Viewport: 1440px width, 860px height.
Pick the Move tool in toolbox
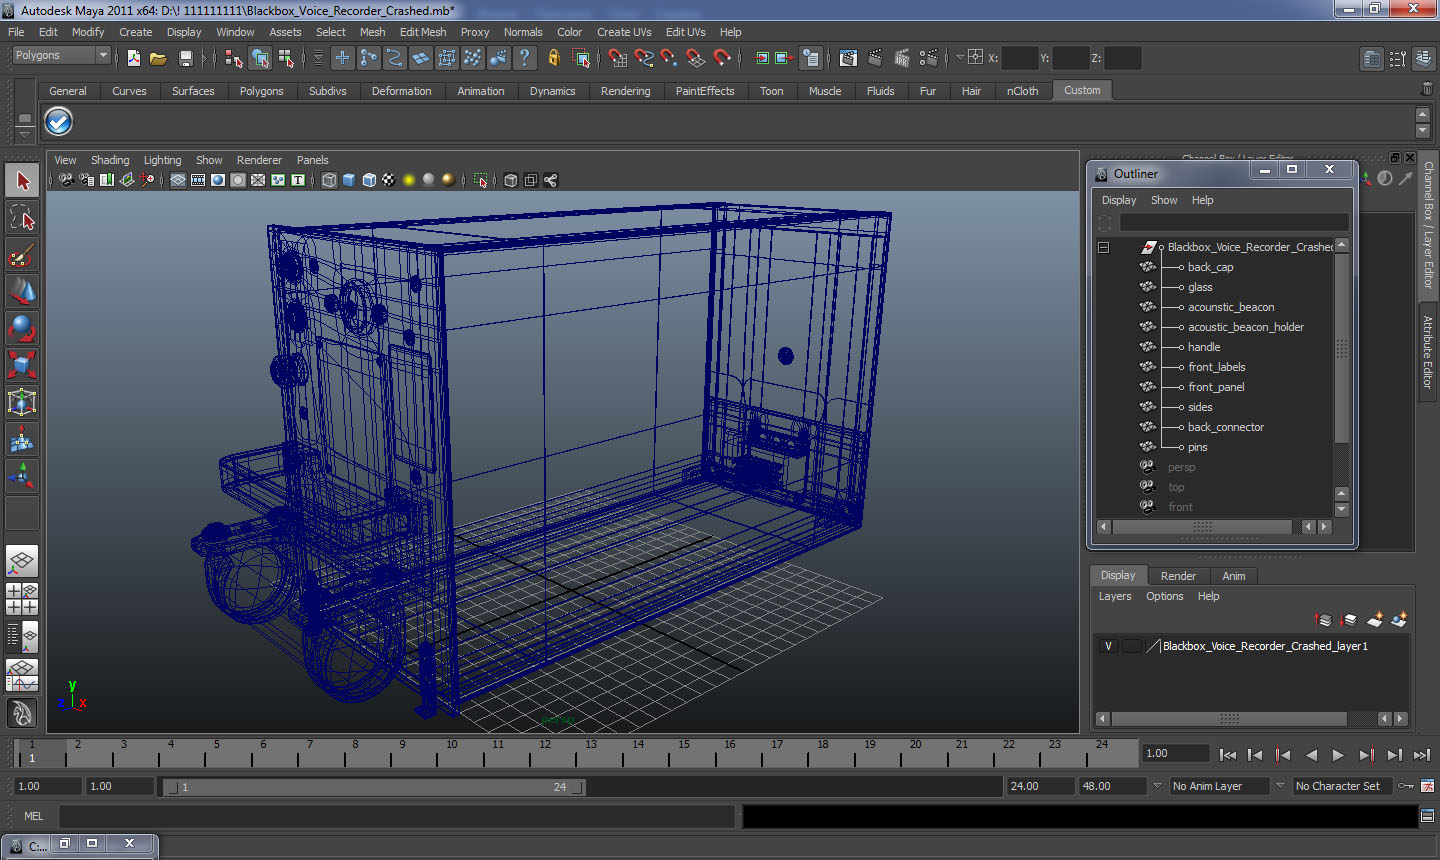coord(22,292)
